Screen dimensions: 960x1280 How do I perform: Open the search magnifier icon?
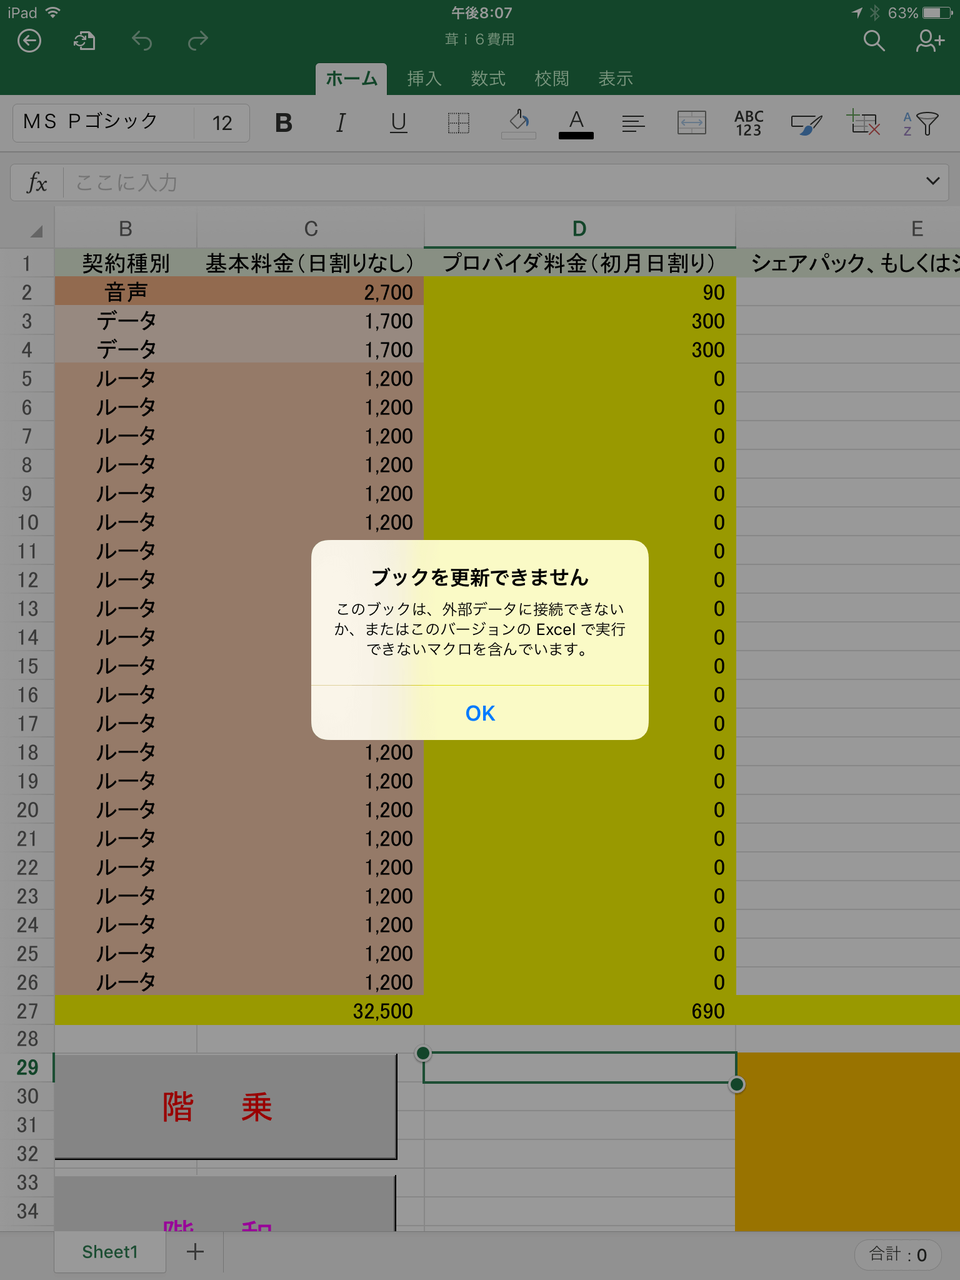(x=874, y=41)
